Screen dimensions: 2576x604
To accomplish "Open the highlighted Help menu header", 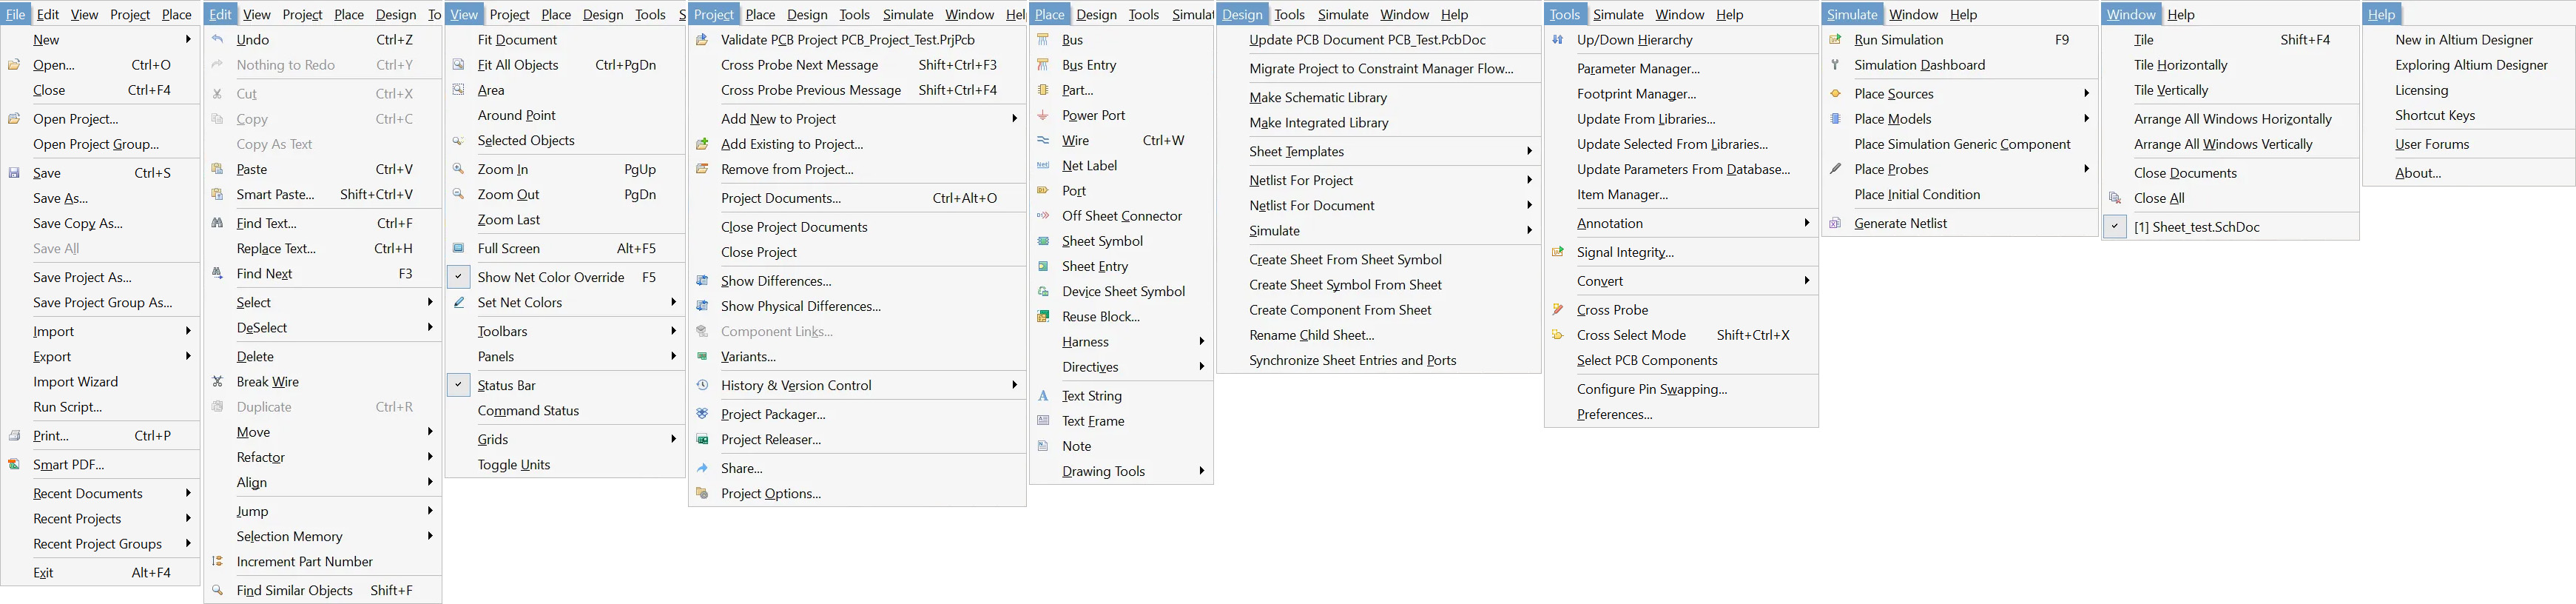I will (x=2382, y=14).
